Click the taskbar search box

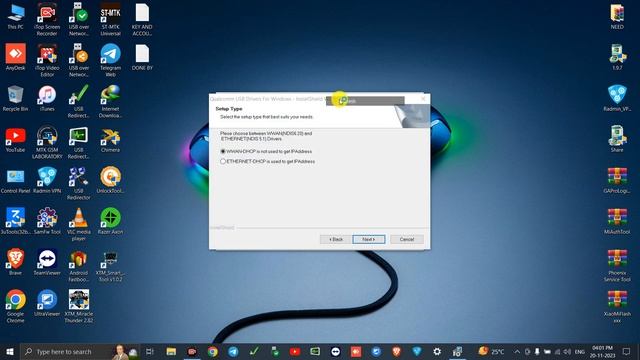click(80, 351)
